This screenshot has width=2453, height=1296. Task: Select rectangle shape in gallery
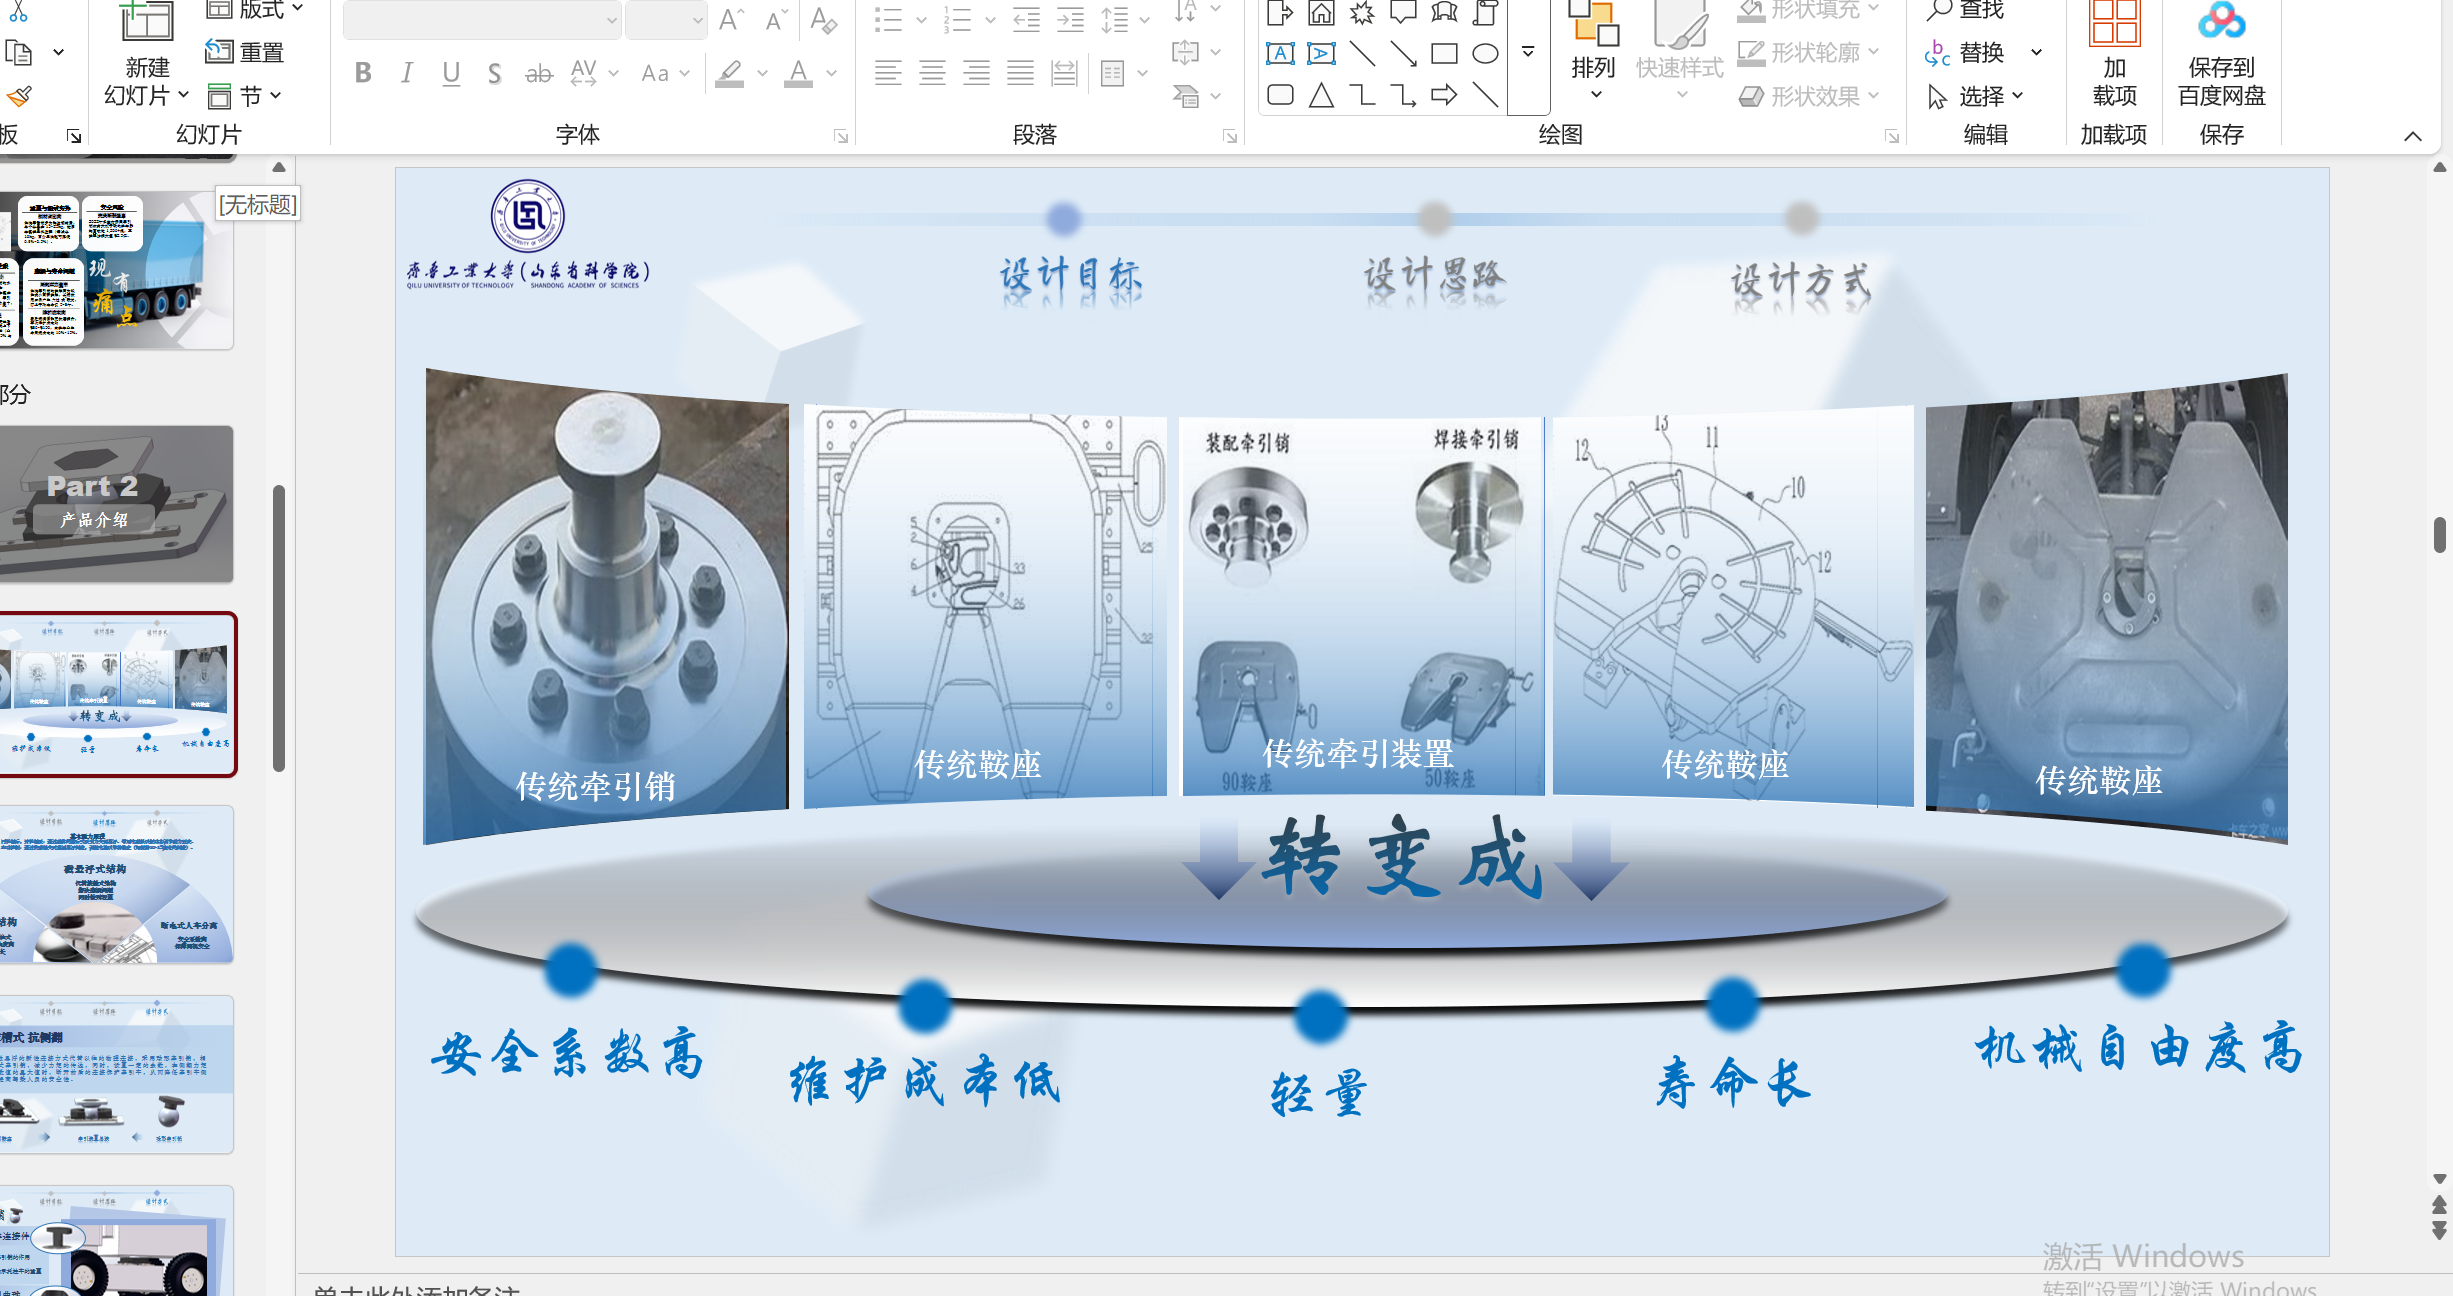click(1444, 53)
